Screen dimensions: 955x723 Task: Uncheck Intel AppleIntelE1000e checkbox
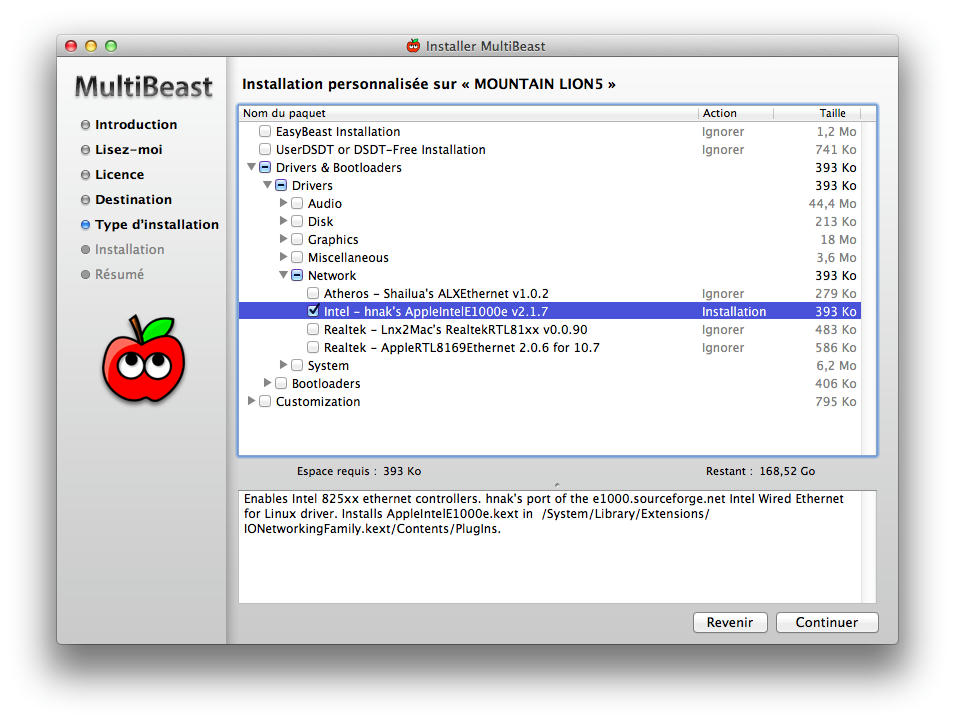pyautogui.click(x=312, y=311)
